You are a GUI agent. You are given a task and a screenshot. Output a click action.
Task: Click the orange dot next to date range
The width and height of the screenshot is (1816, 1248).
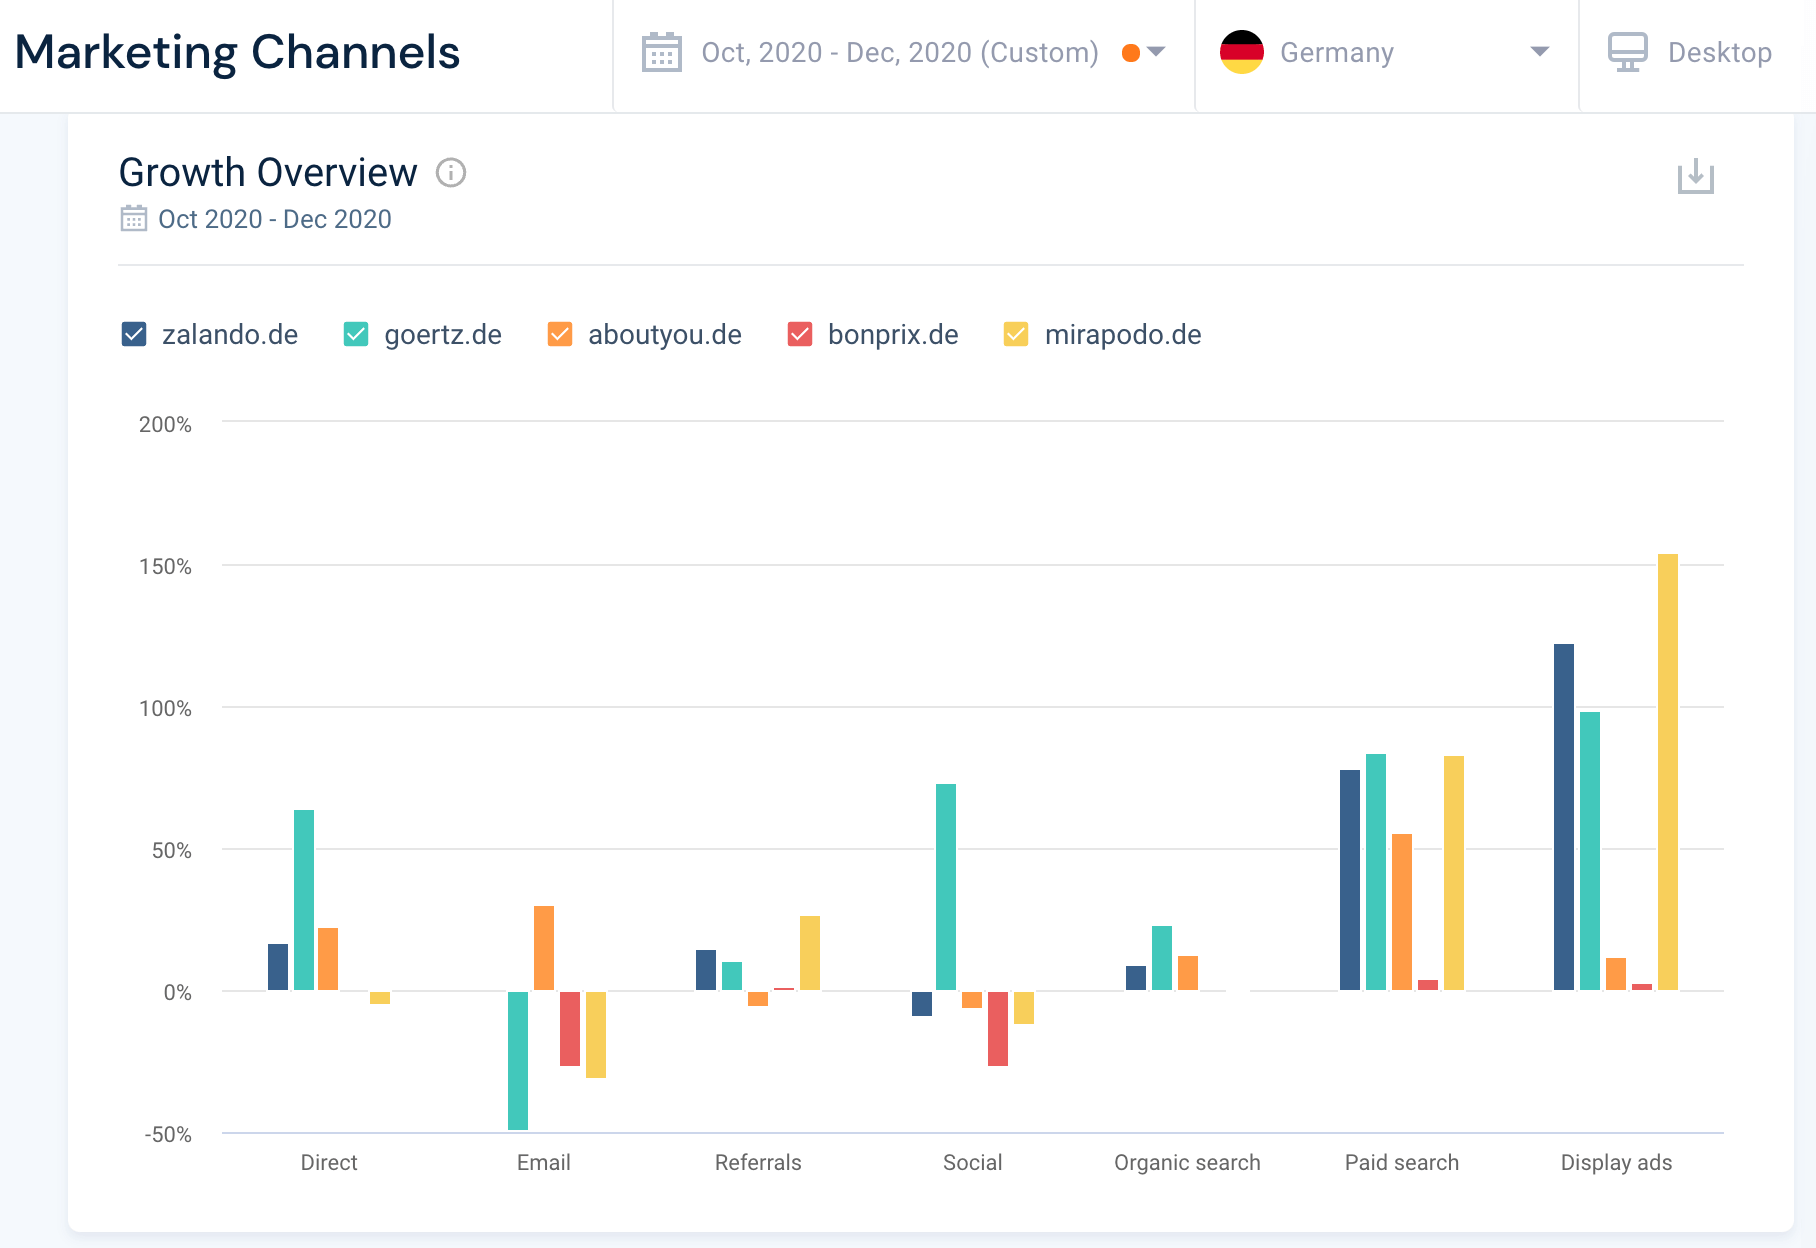(1131, 53)
